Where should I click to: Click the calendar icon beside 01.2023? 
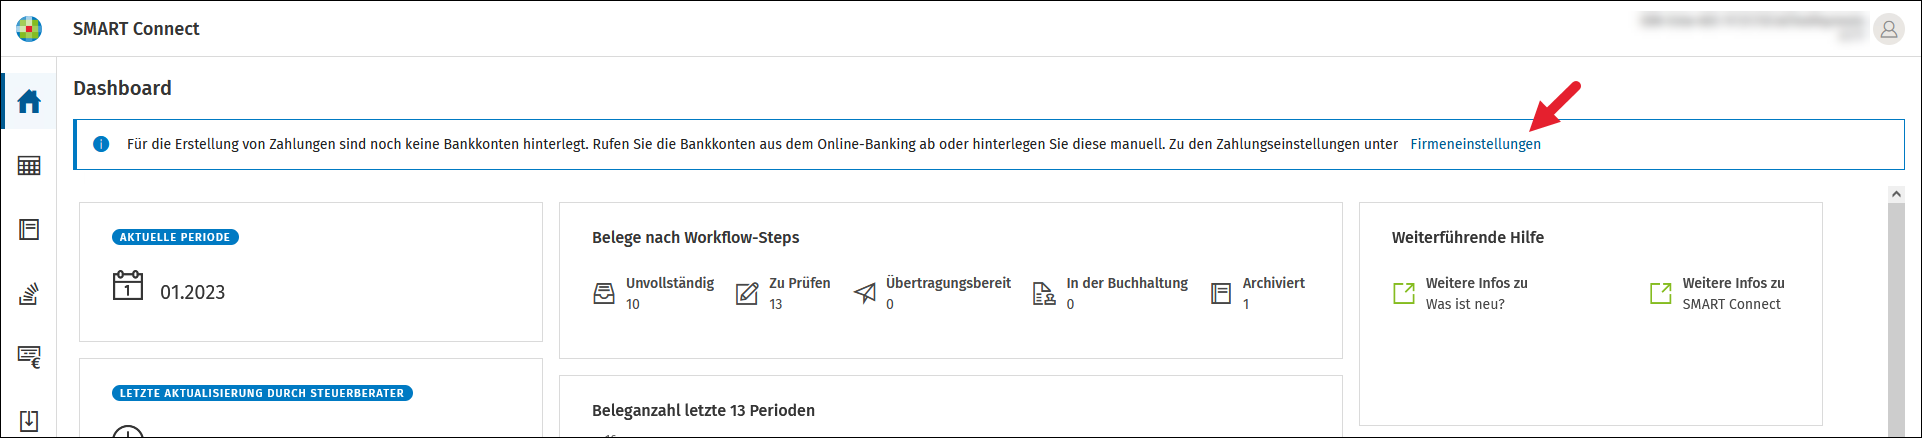pyautogui.click(x=128, y=285)
